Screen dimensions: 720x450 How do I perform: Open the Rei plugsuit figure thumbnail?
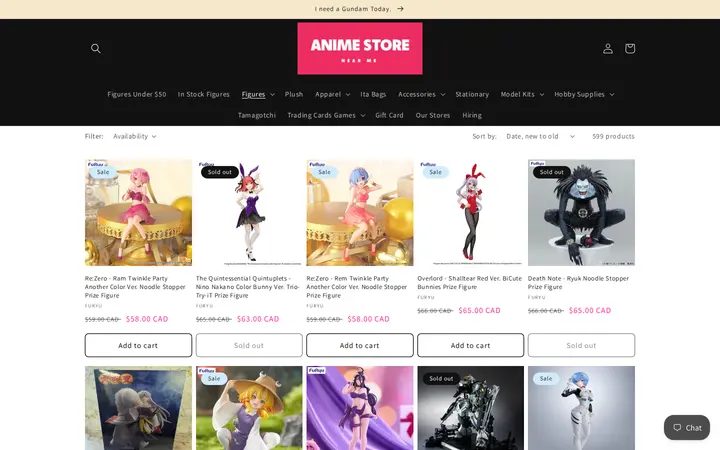(x=581, y=408)
